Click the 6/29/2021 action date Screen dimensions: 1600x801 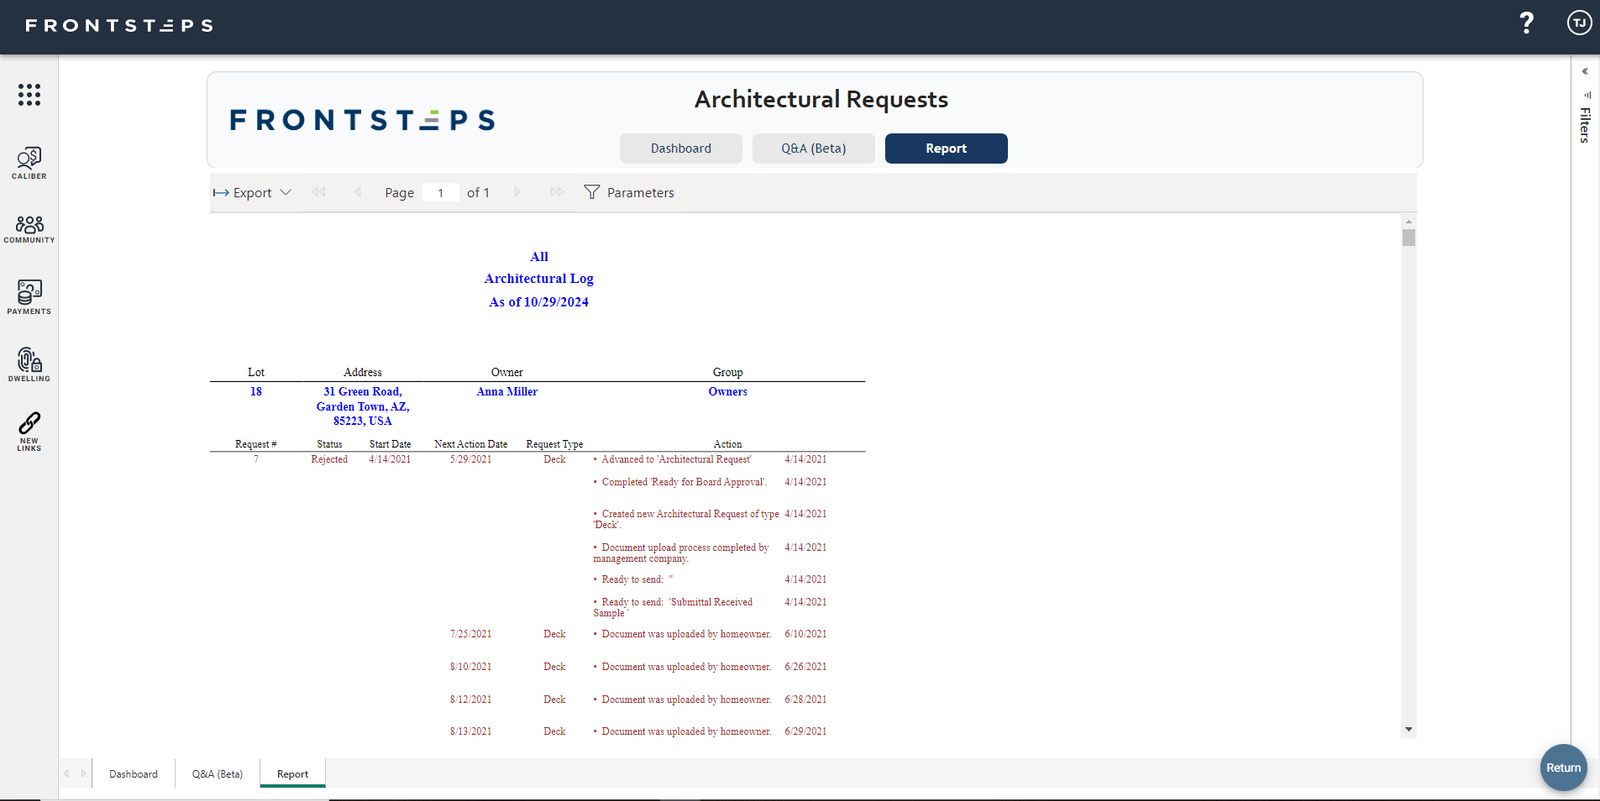pos(806,732)
